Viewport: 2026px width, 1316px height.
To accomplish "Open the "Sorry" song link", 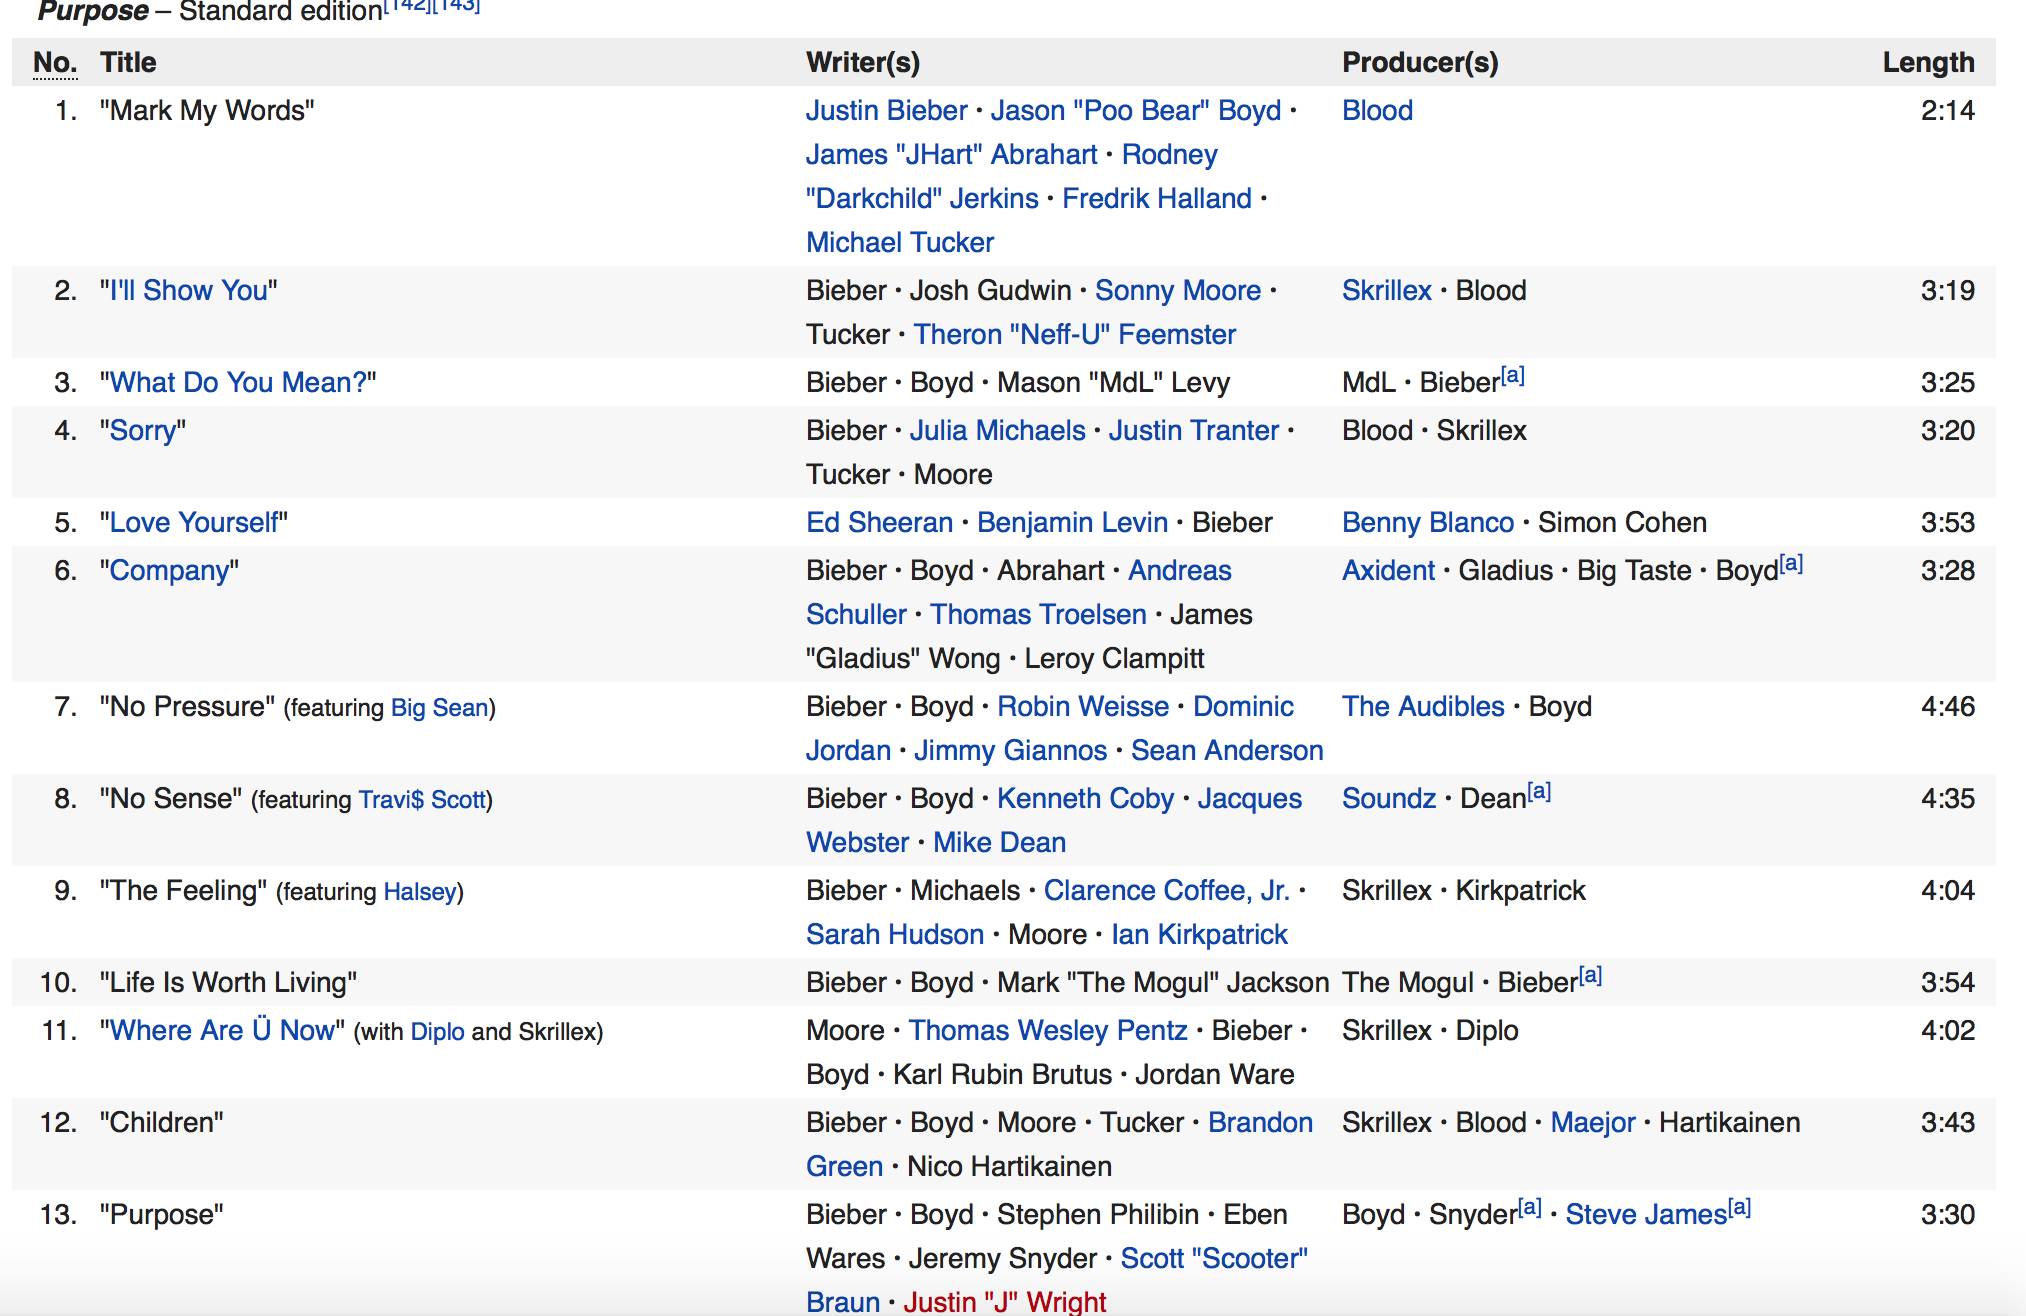I will coord(143,431).
